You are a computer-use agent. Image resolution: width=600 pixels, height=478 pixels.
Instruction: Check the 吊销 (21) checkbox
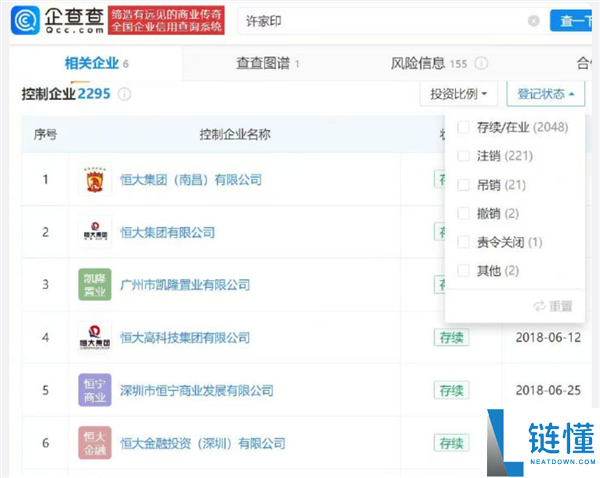point(463,185)
